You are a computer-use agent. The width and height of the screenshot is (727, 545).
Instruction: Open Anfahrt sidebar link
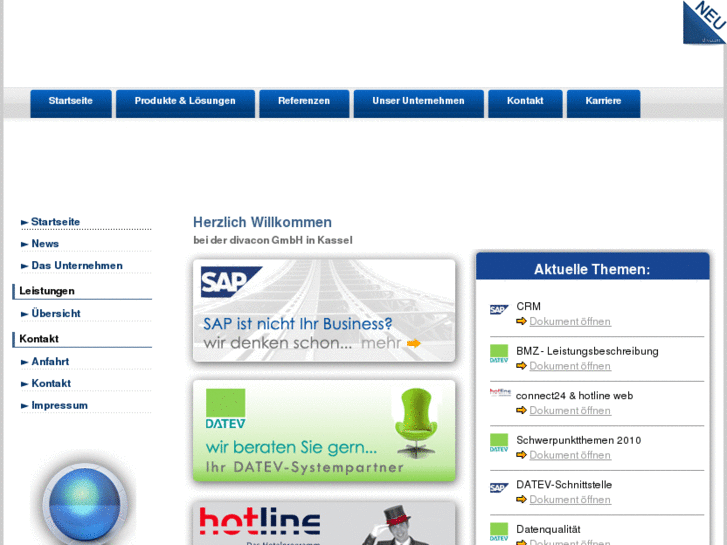[50, 361]
